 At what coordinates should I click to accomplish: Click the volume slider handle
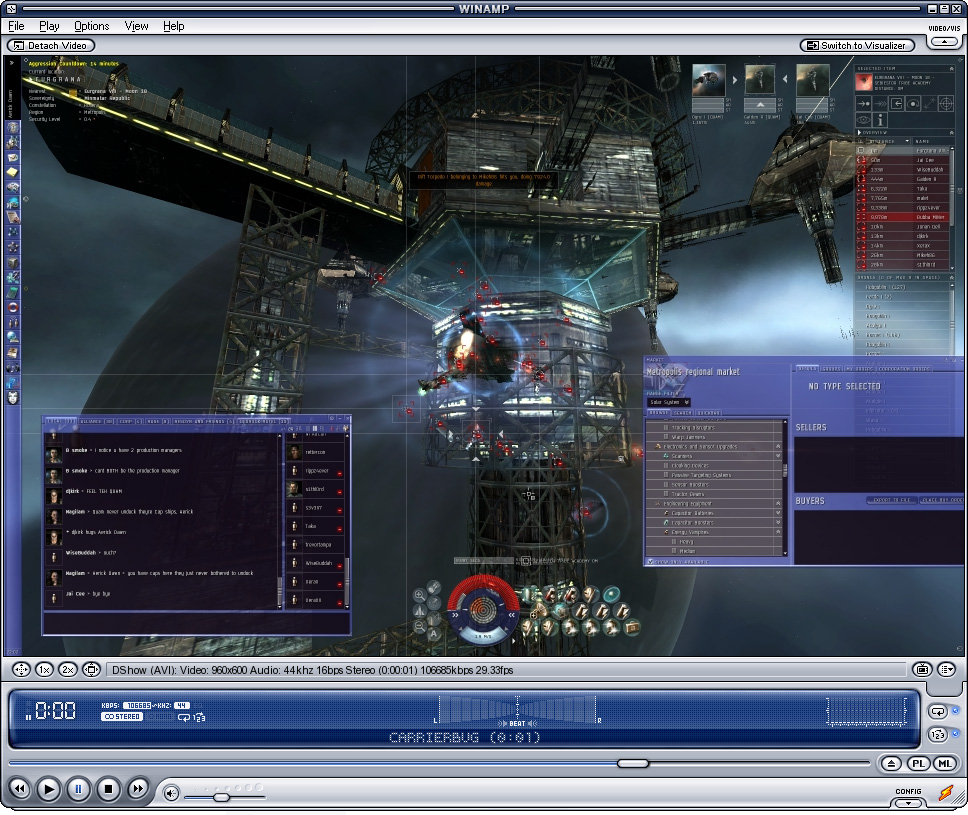(222, 797)
